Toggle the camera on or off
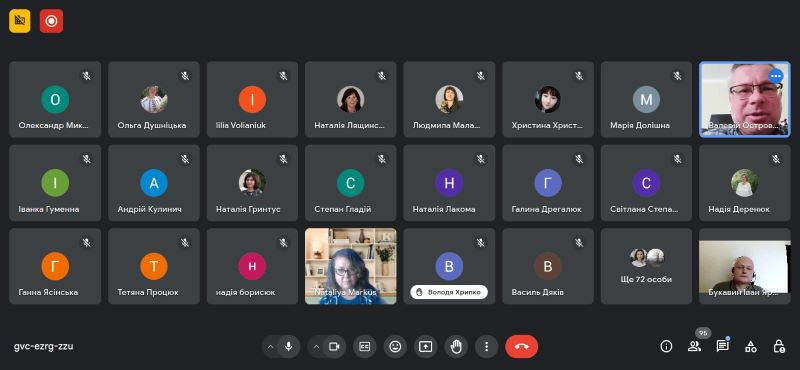The width and height of the screenshot is (800, 370). [334, 347]
